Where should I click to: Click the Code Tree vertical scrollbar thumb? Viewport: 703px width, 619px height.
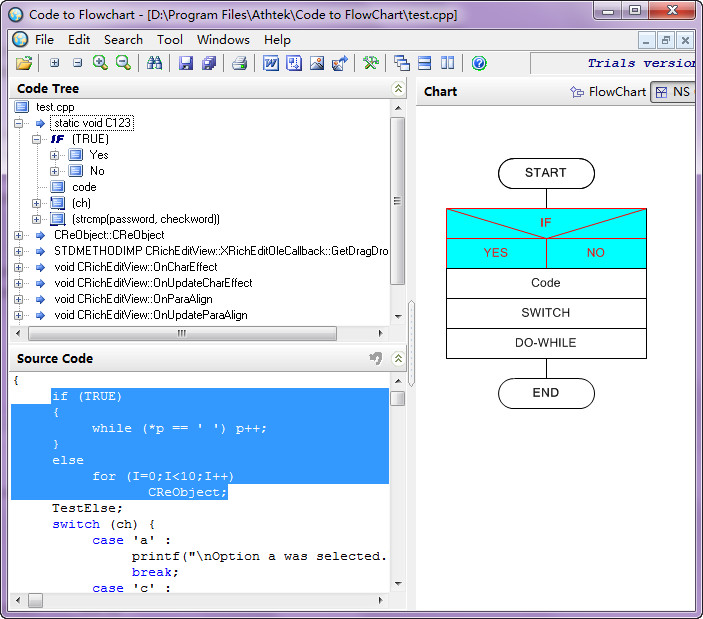397,201
